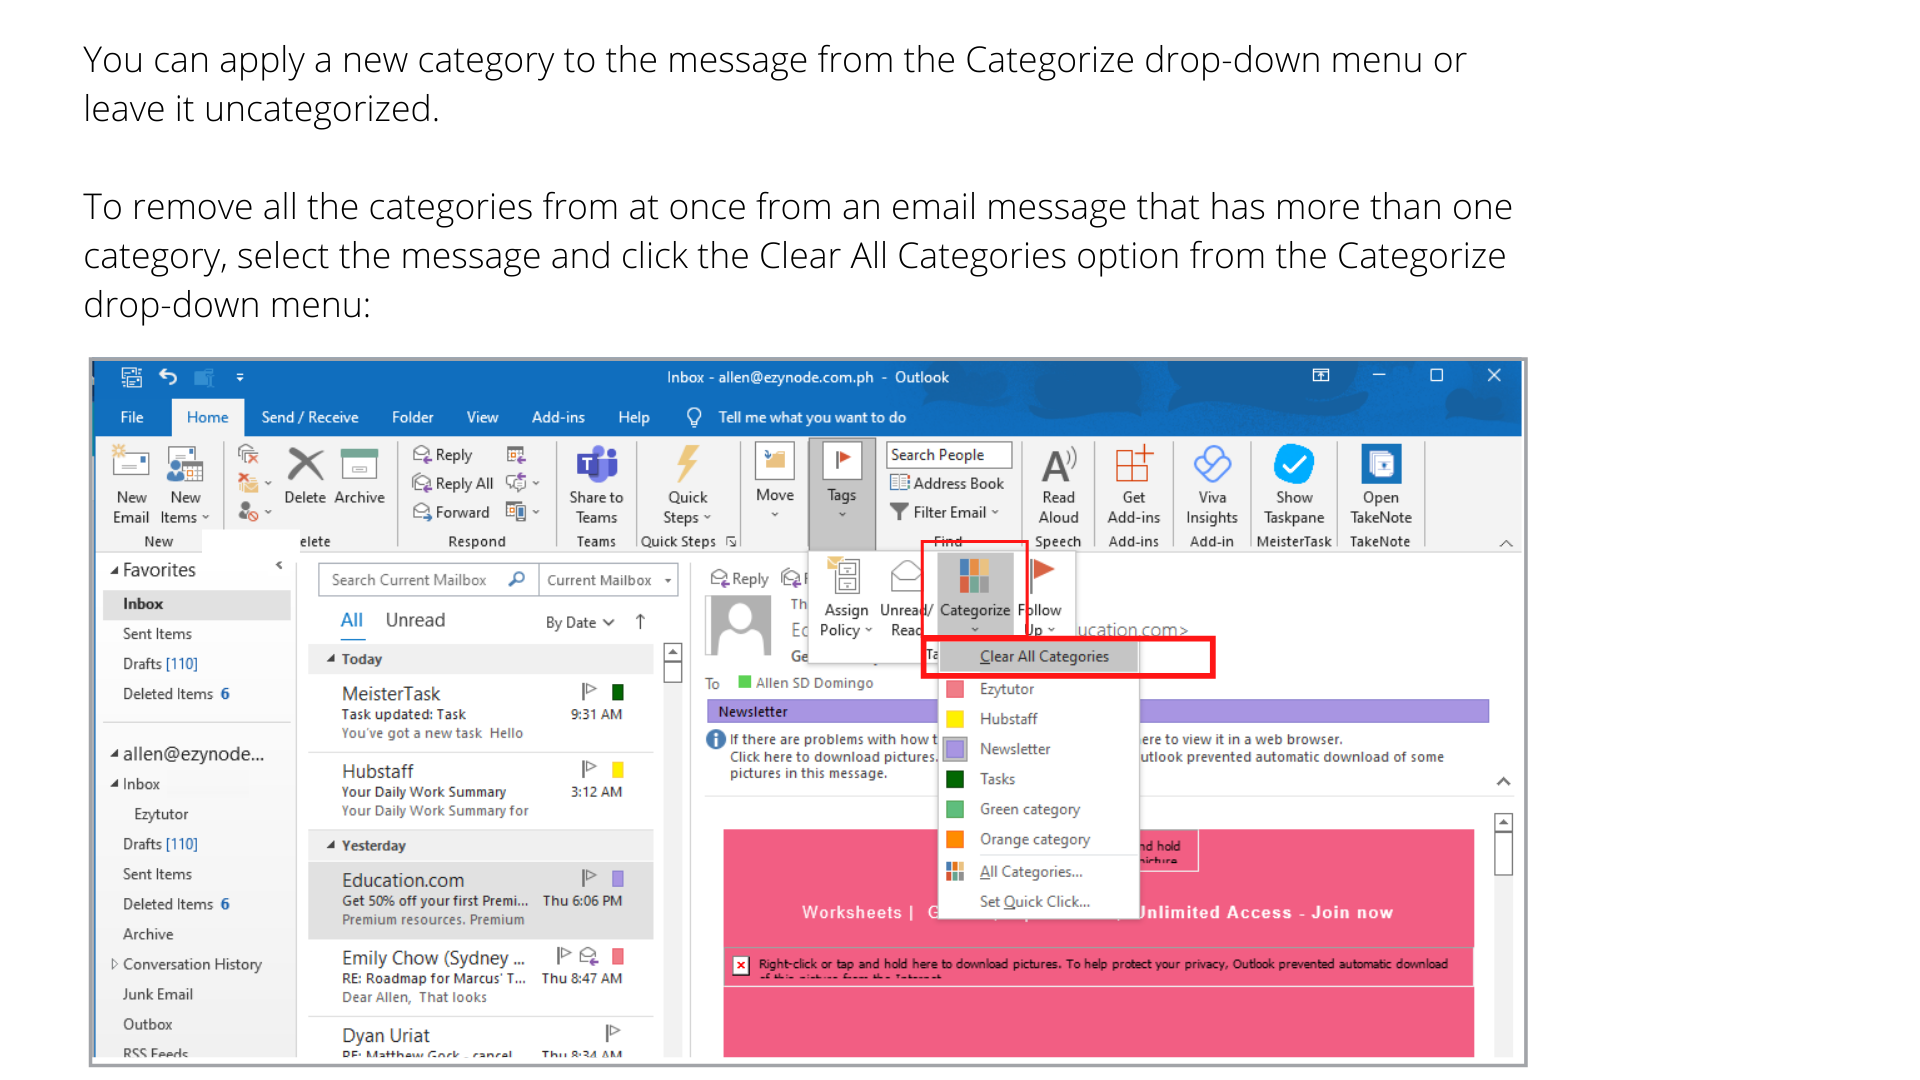
Task: Toggle follow-up flag on MeisterTask email
Action: 589,691
